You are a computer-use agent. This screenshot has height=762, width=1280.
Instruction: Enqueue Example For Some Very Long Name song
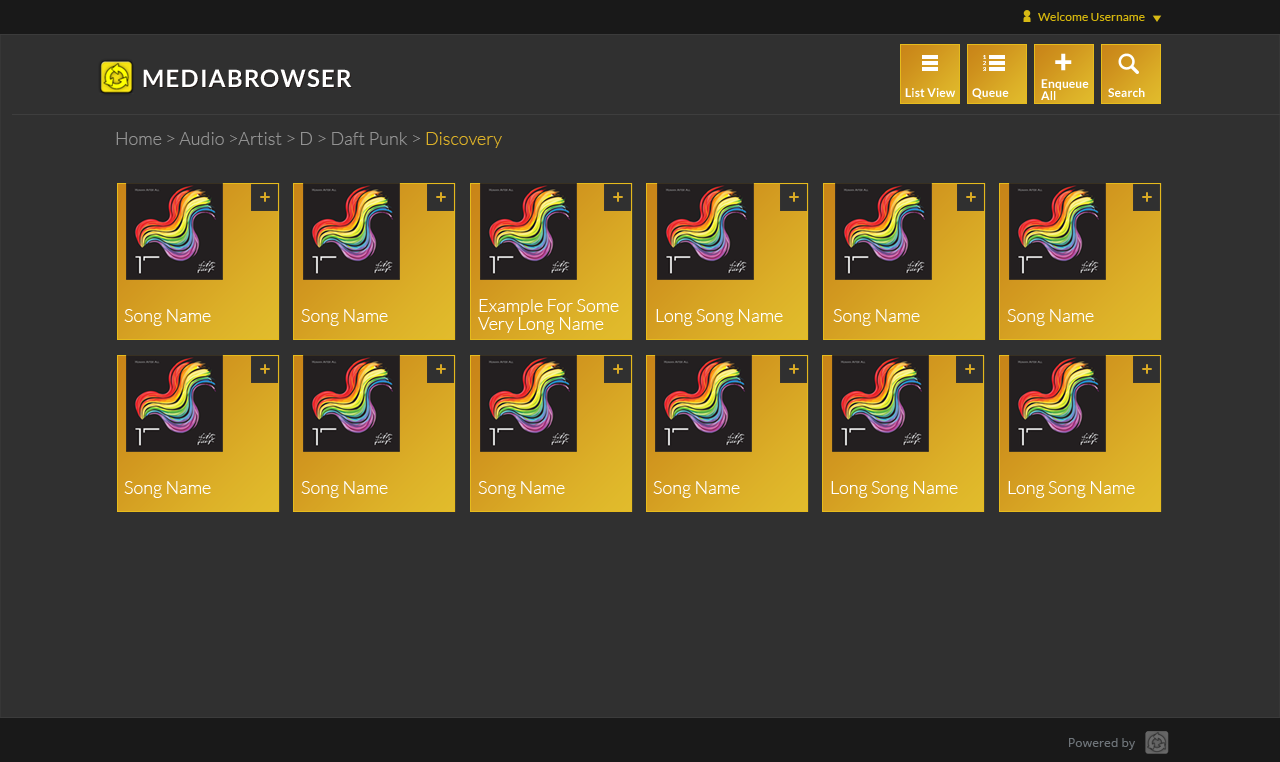[x=618, y=197]
